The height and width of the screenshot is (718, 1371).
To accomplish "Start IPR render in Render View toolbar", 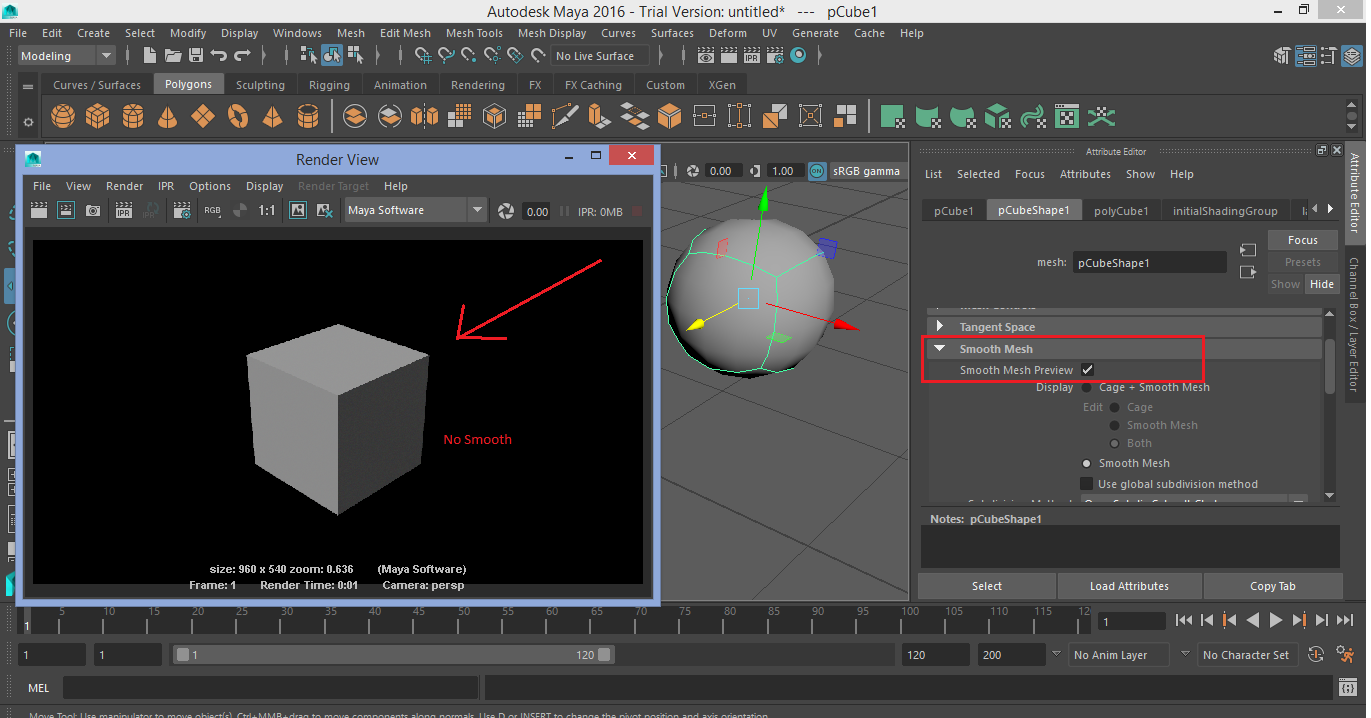I will click(124, 210).
